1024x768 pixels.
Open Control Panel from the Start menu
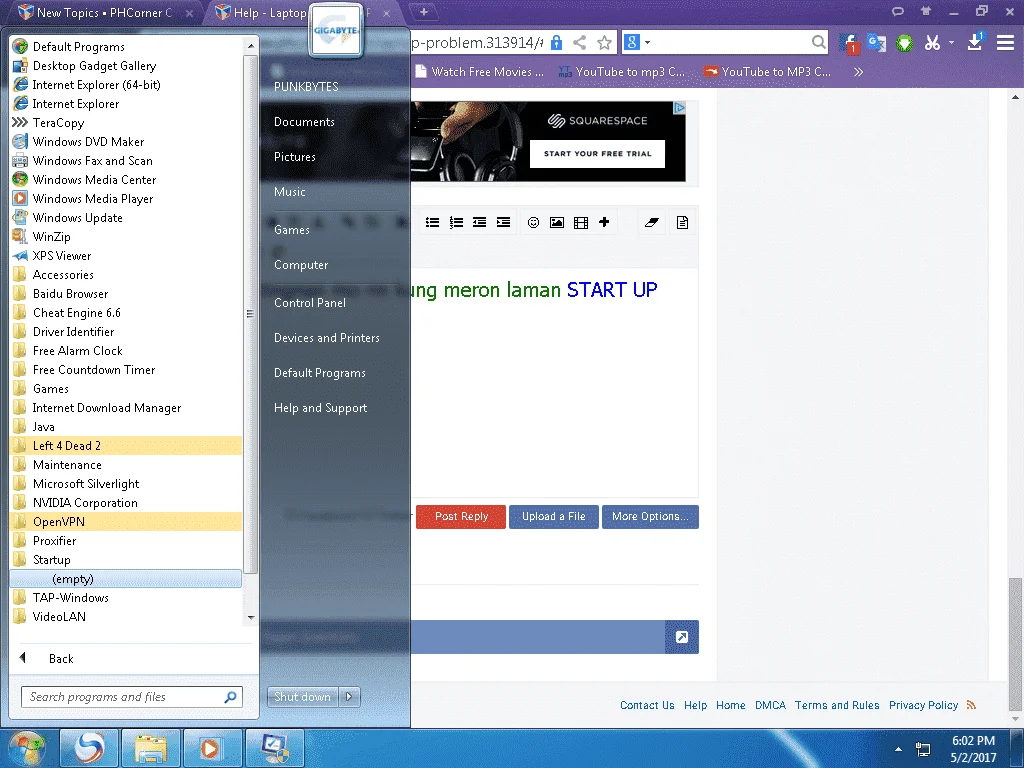(310, 302)
